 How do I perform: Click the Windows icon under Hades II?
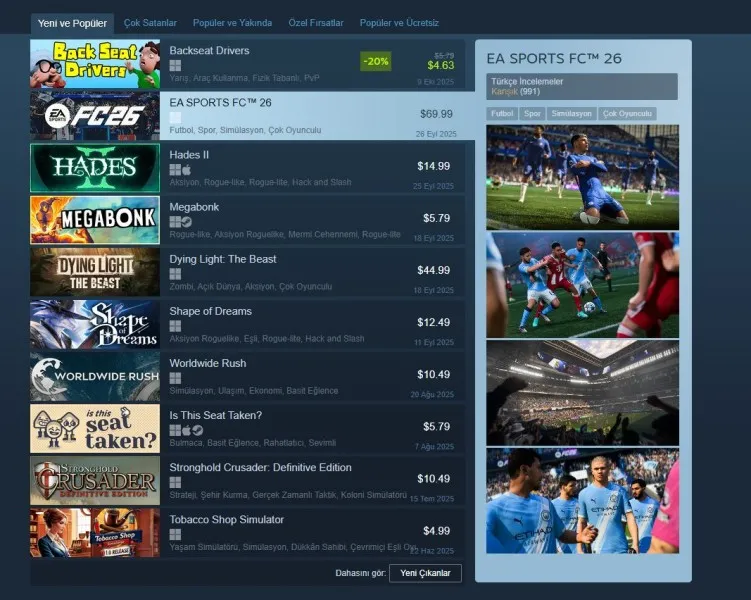(175, 170)
